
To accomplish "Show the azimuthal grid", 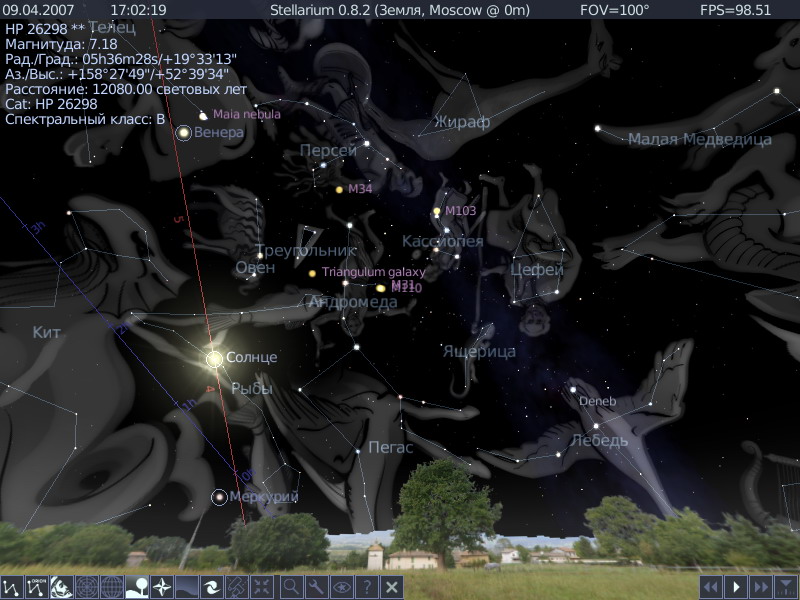I will pyautogui.click(x=87, y=587).
